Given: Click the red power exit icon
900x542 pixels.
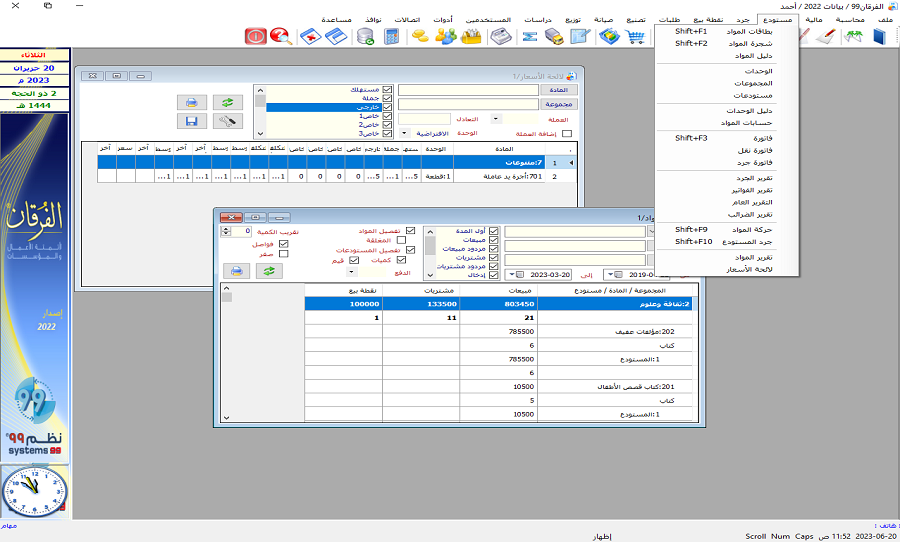Looking at the screenshot, I should pos(256,37).
